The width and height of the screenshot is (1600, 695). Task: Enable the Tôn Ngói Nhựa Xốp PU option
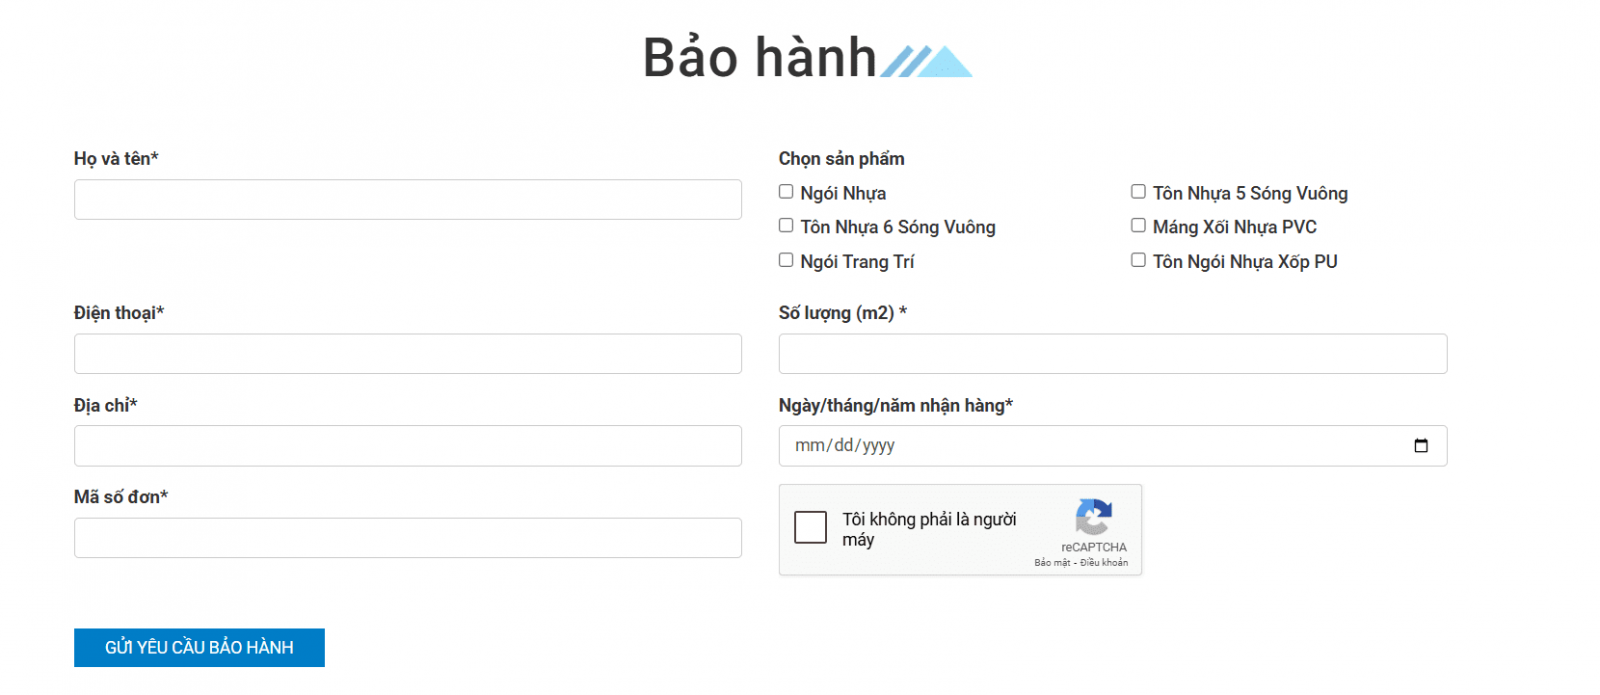click(1138, 259)
